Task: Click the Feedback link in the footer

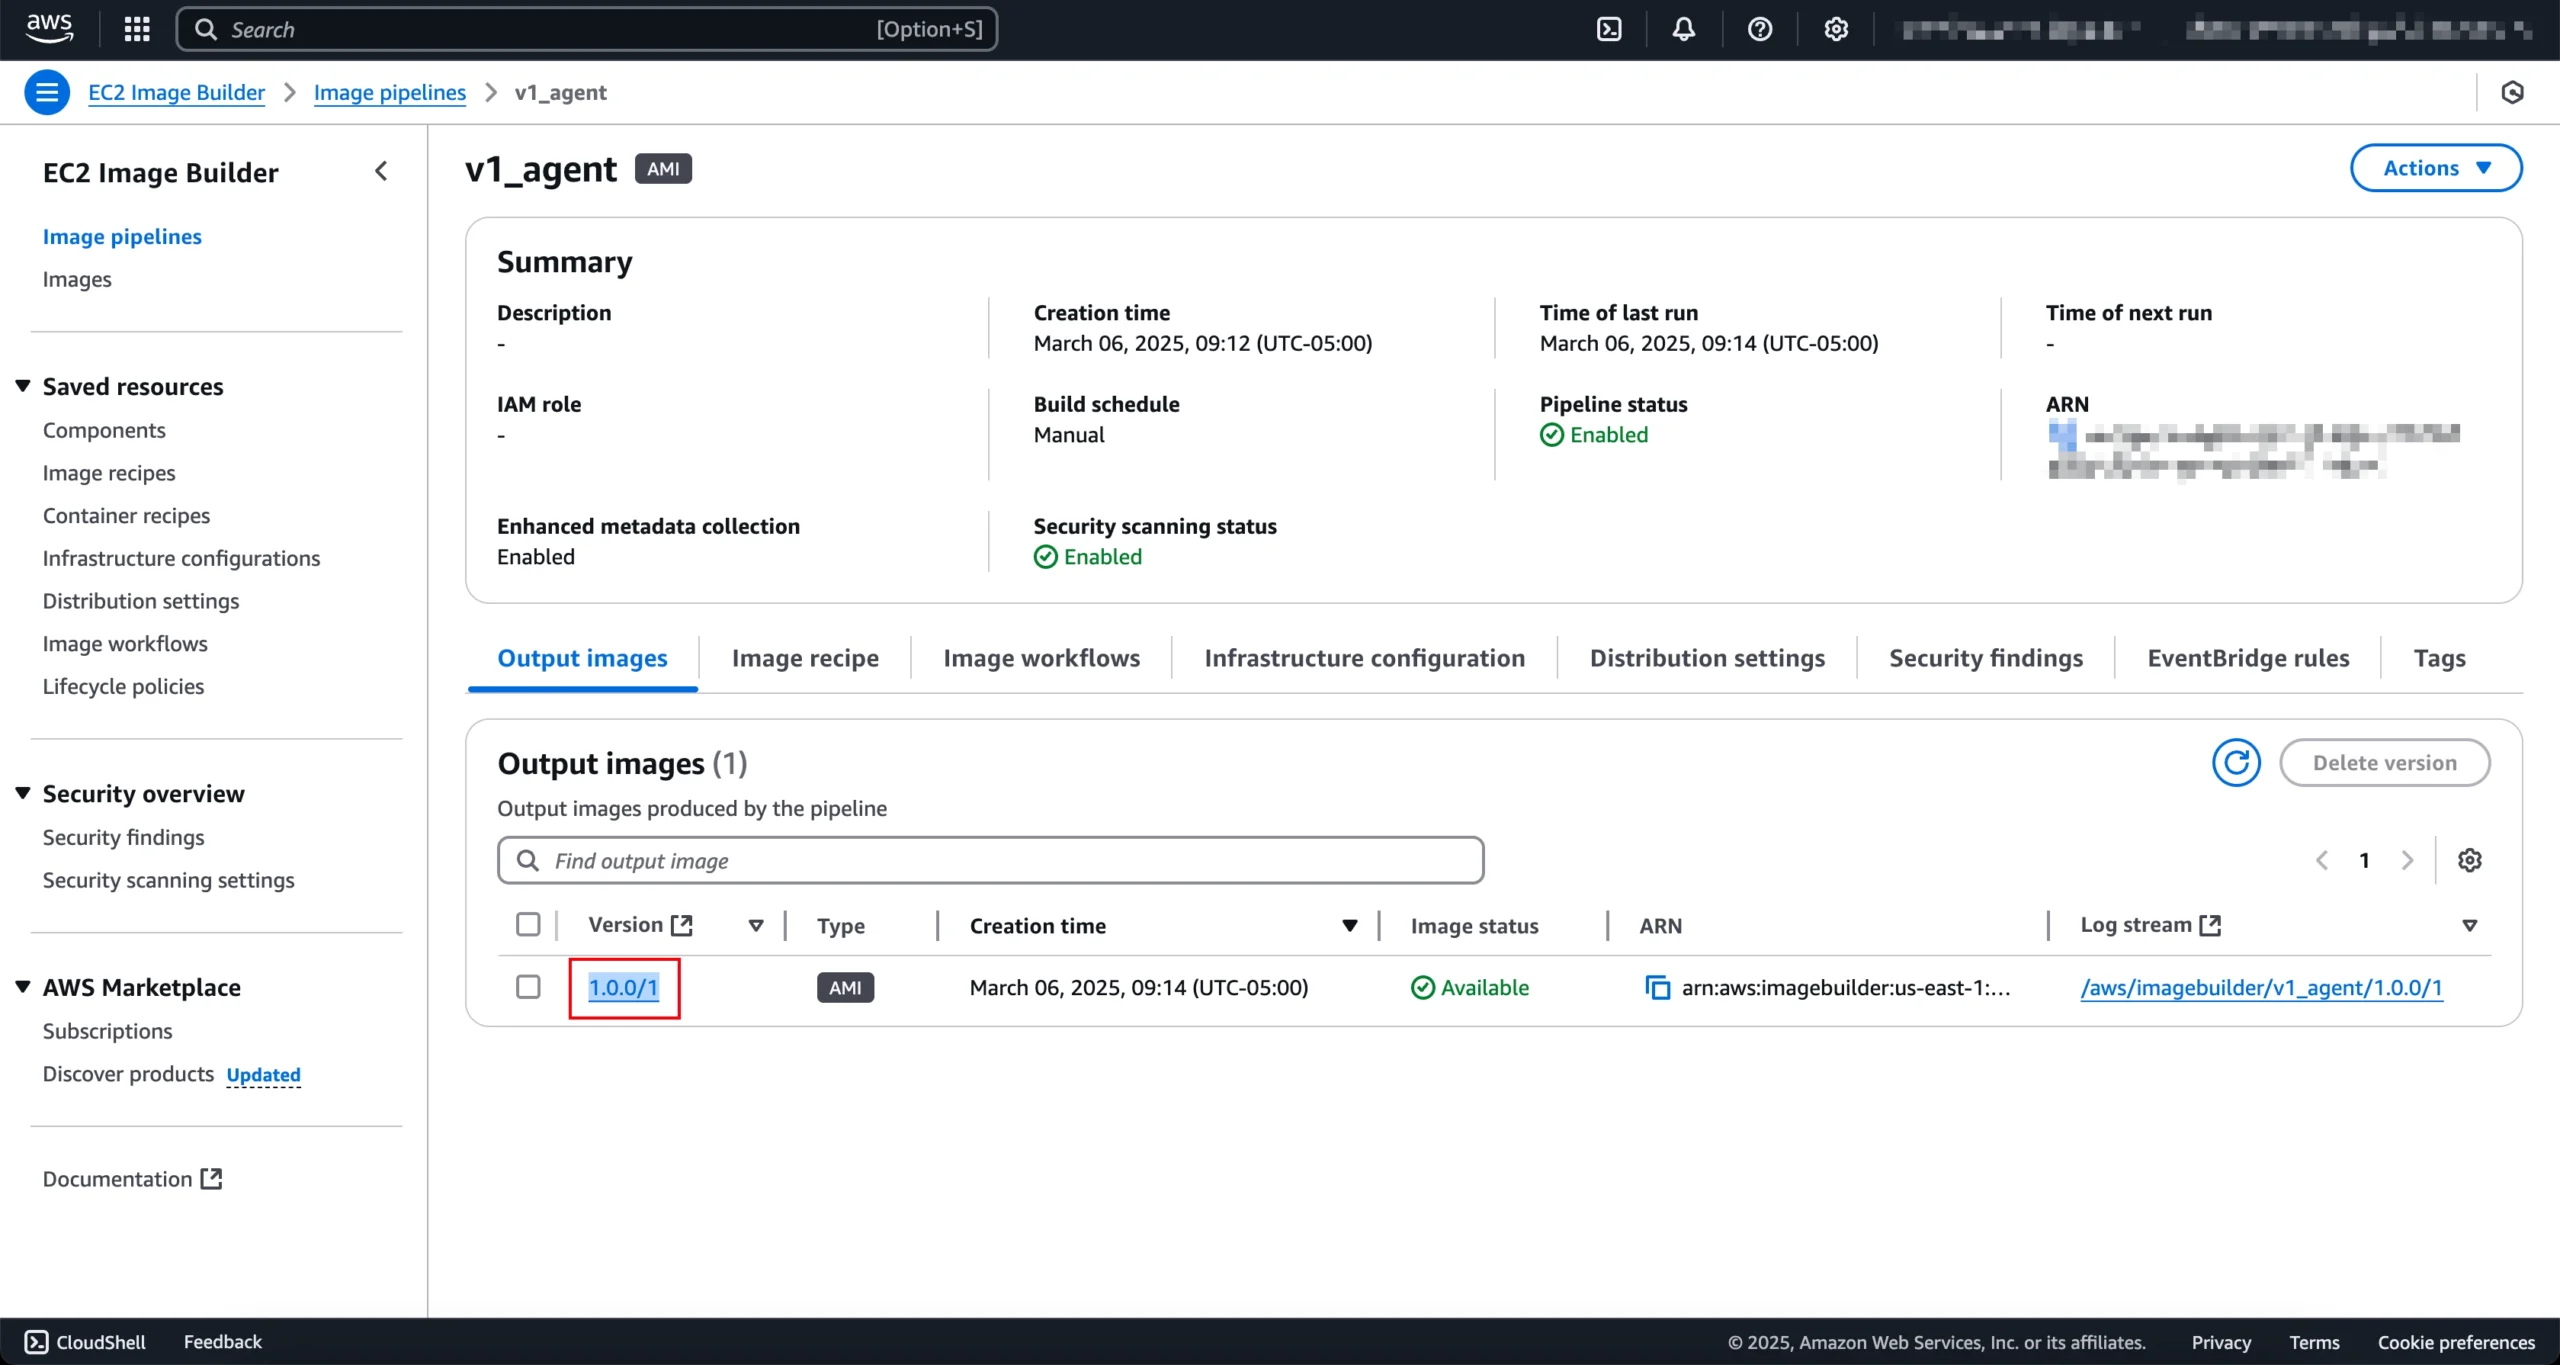Action: [222, 1342]
